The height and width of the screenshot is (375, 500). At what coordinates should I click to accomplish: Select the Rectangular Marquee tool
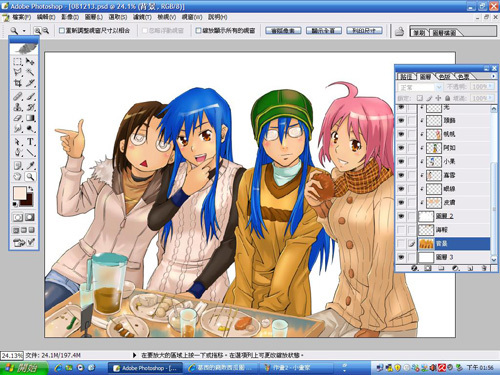[x=18, y=61]
